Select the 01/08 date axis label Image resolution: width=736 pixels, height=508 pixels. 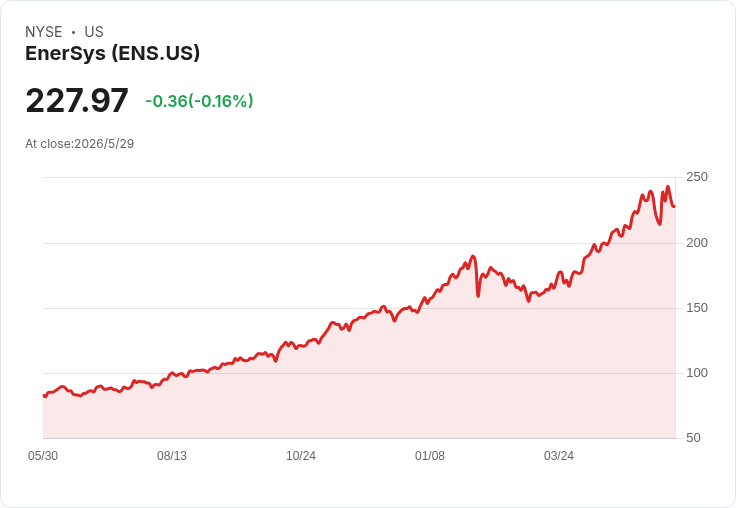coord(429,455)
